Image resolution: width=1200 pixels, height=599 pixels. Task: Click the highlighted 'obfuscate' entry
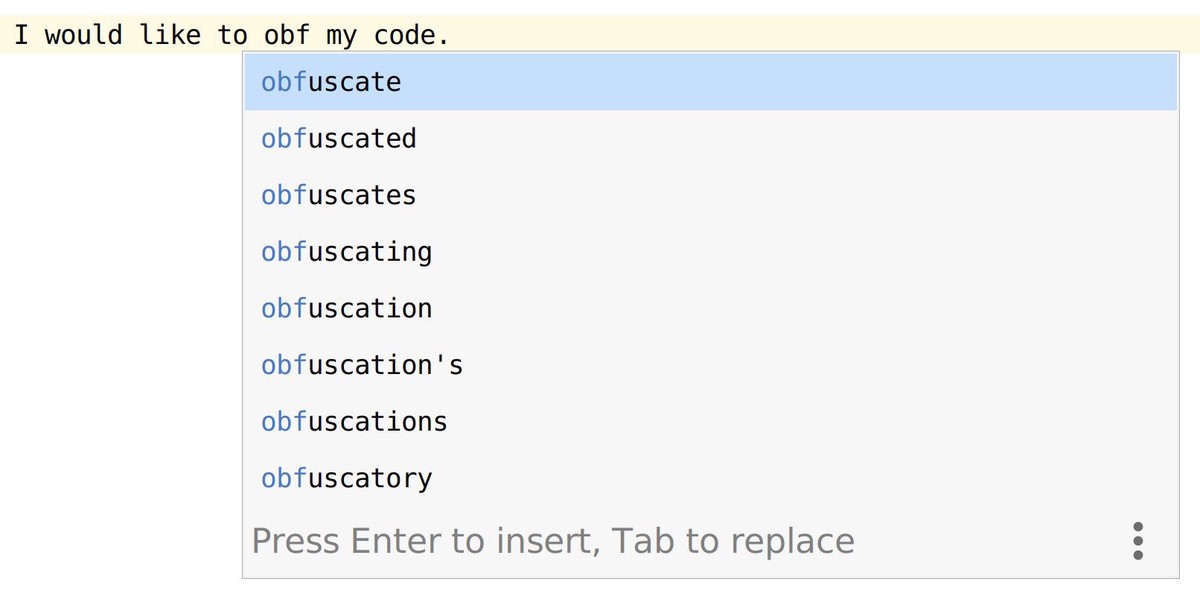tap(330, 82)
